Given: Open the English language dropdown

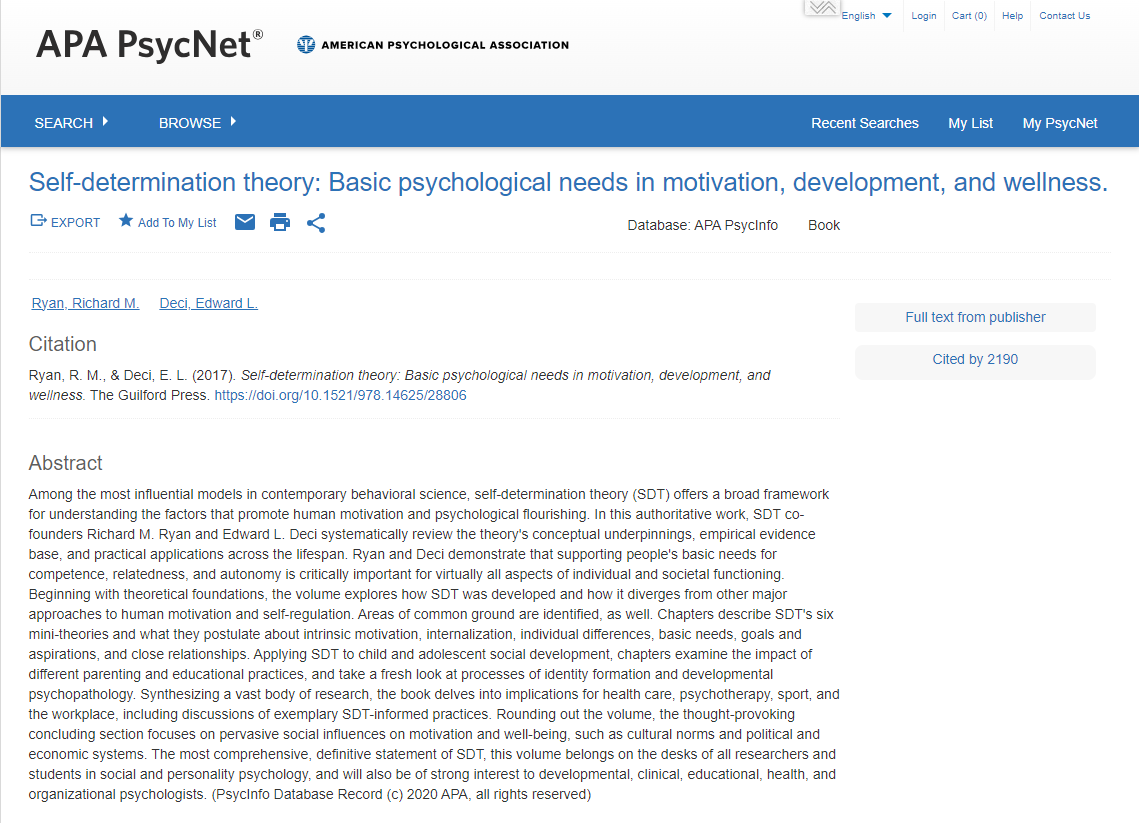Looking at the screenshot, I should click(866, 16).
